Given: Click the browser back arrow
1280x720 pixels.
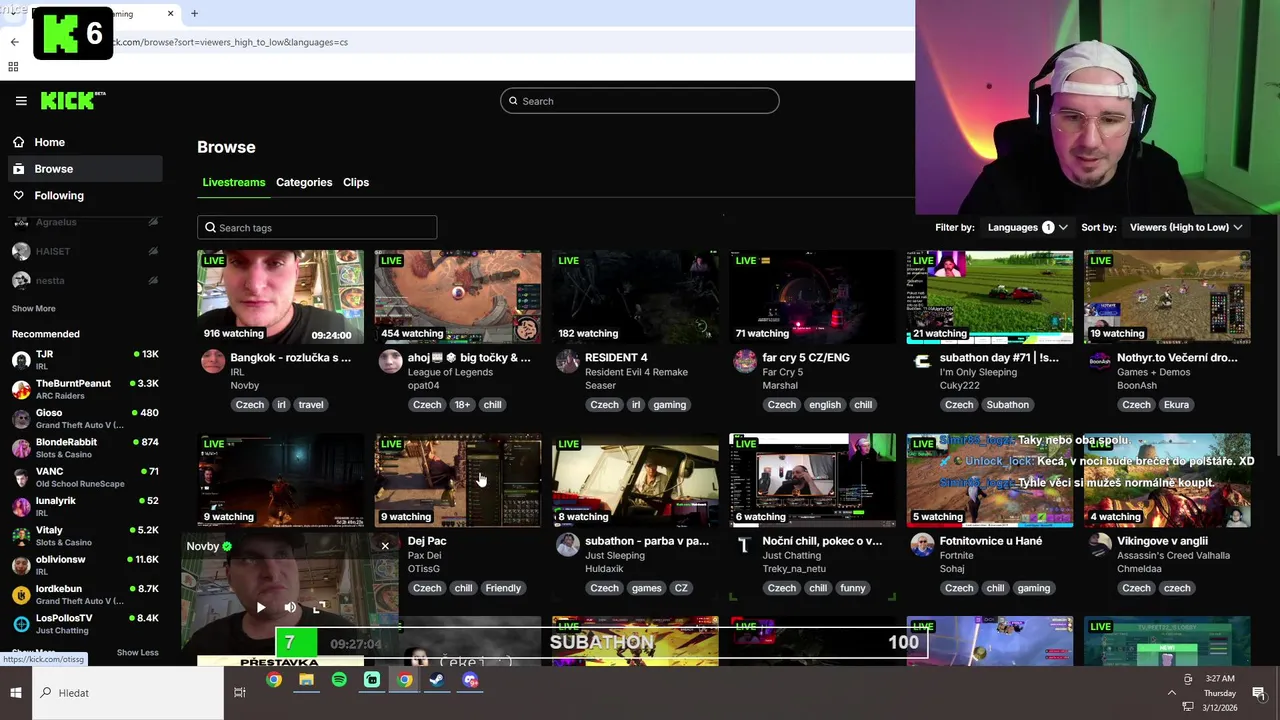Looking at the screenshot, I should [x=14, y=42].
